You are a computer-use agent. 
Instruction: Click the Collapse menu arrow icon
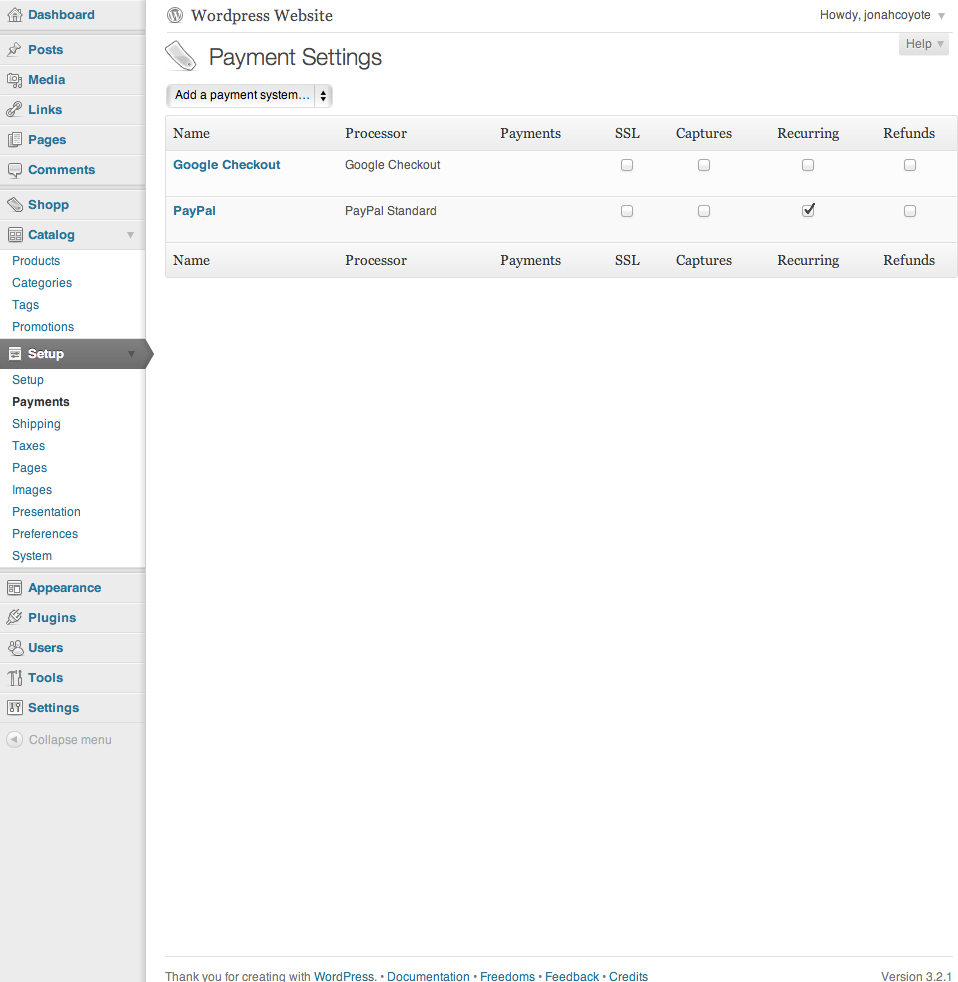(14, 740)
